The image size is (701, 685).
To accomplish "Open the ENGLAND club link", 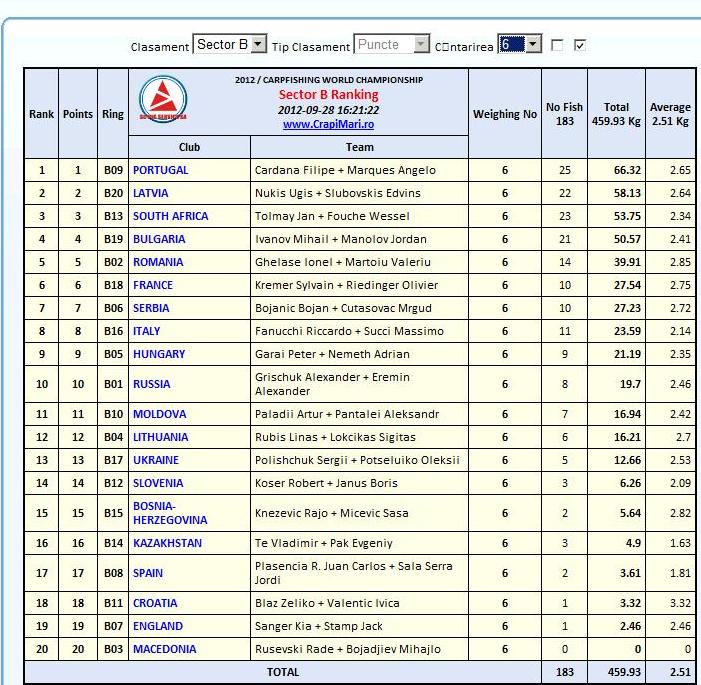I will click(x=158, y=626).
